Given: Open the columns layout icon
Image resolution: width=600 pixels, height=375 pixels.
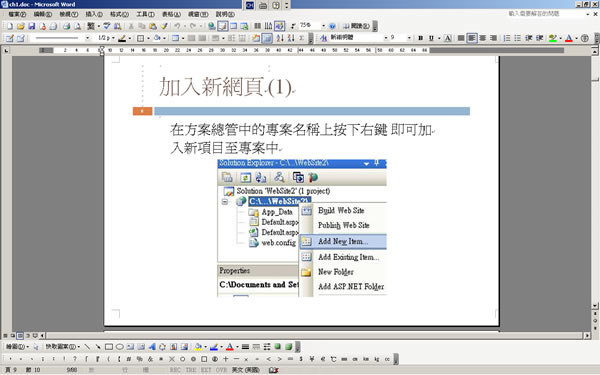Looking at the screenshot, I should tap(258, 26).
